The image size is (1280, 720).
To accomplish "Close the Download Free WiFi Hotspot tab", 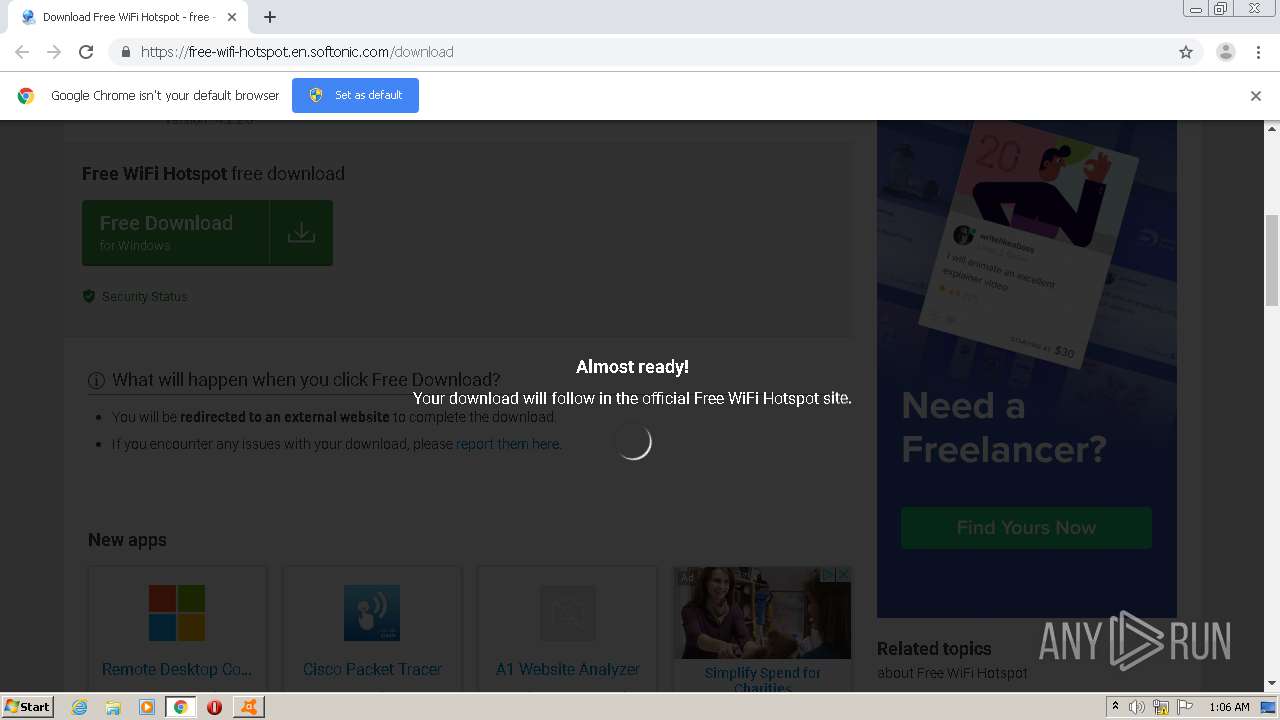I will coord(232,17).
